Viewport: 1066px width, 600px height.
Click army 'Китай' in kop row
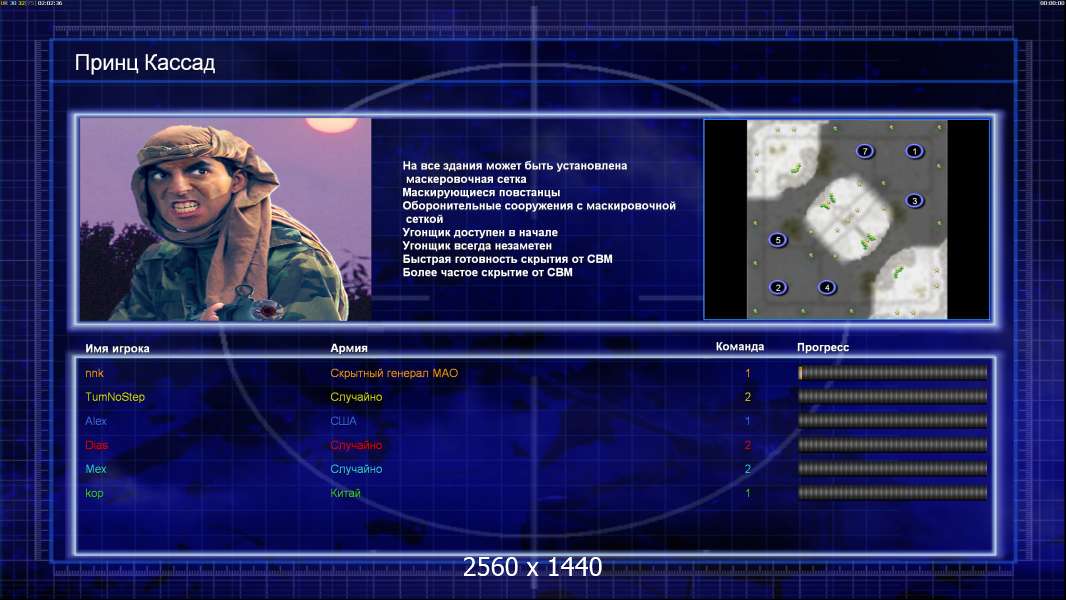click(345, 493)
